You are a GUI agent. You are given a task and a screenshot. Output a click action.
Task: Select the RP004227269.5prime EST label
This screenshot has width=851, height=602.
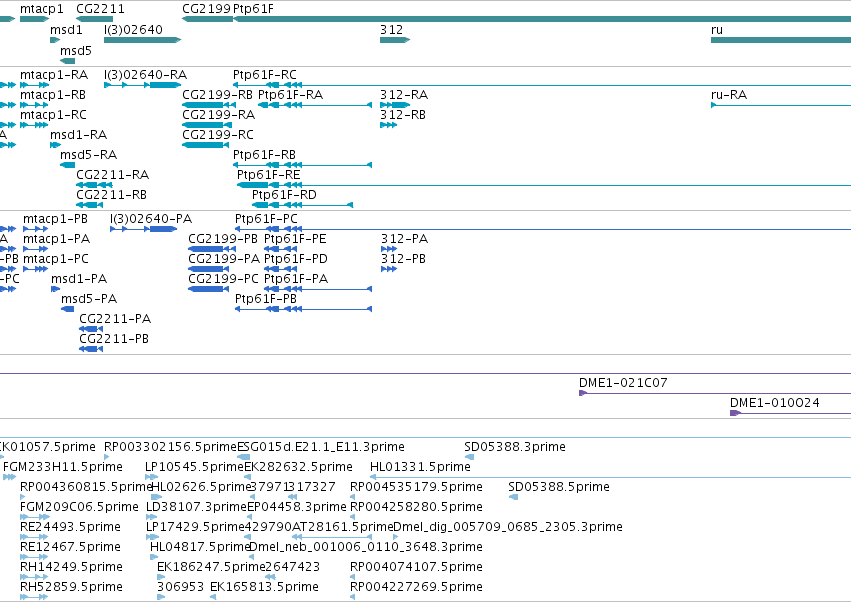click(416, 588)
